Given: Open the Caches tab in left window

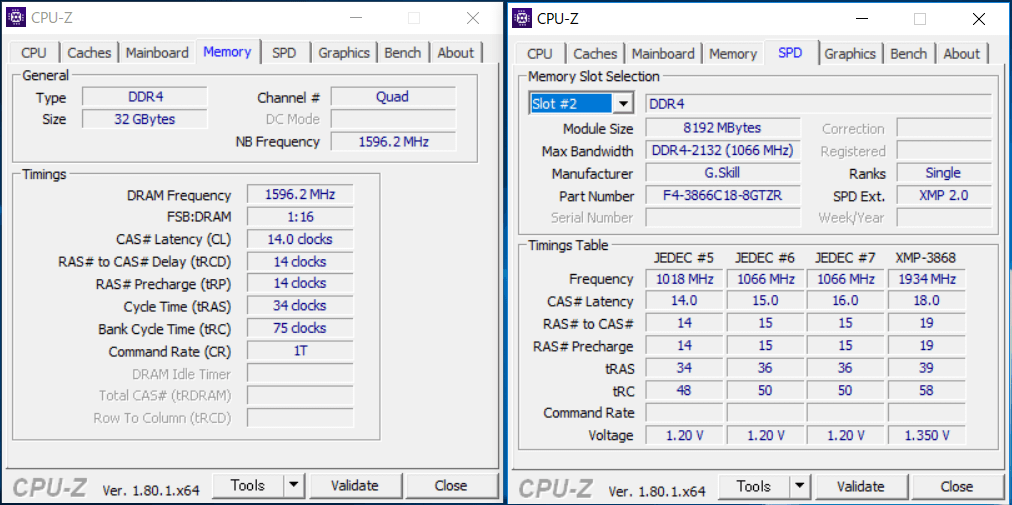Looking at the screenshot, I should [x=89, y=53].
